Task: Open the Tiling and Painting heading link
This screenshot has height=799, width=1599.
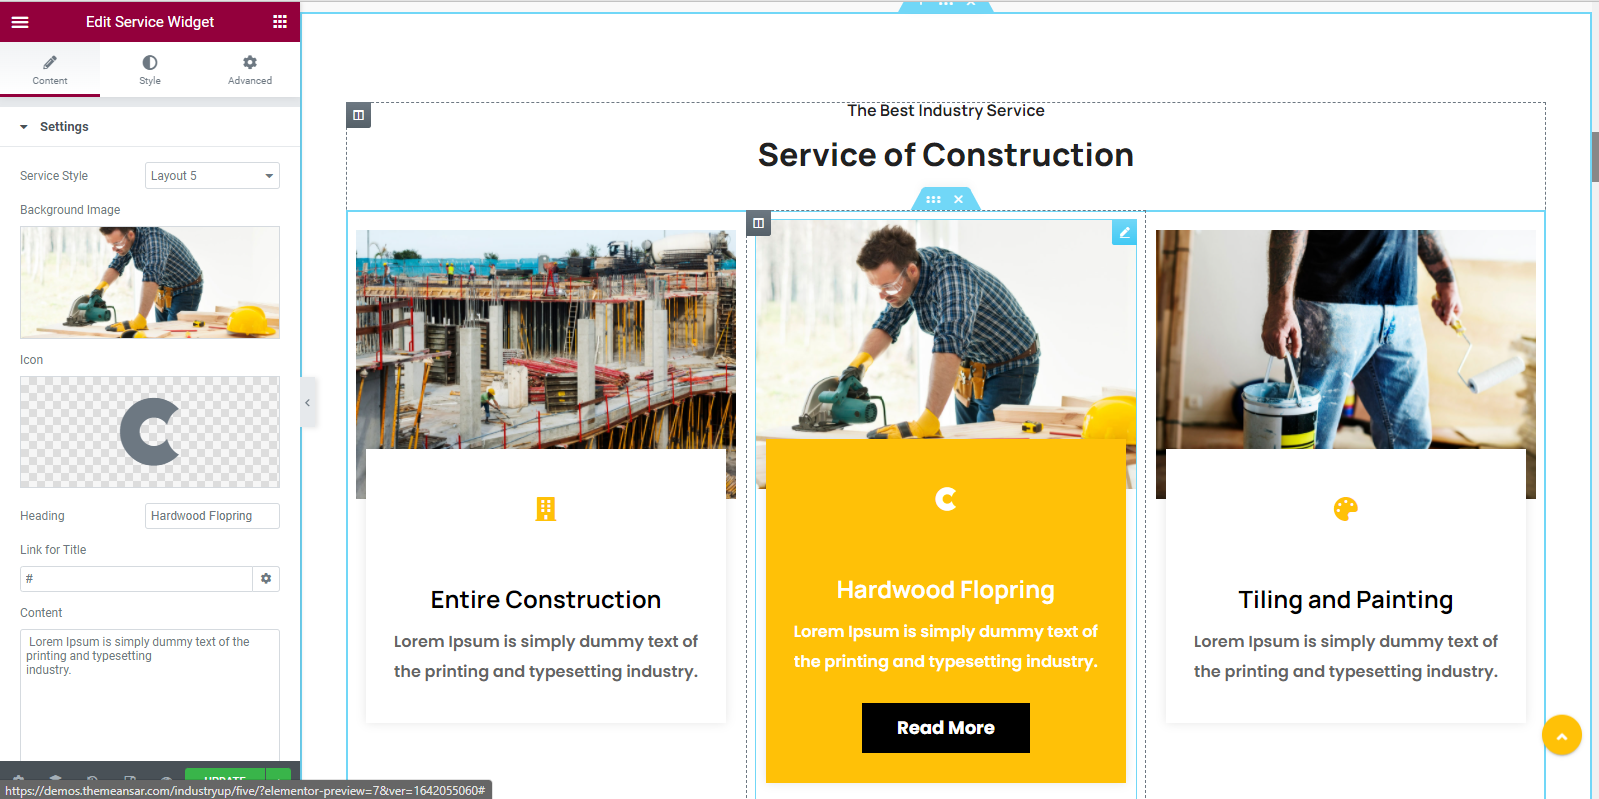Action: point(1346,600)
